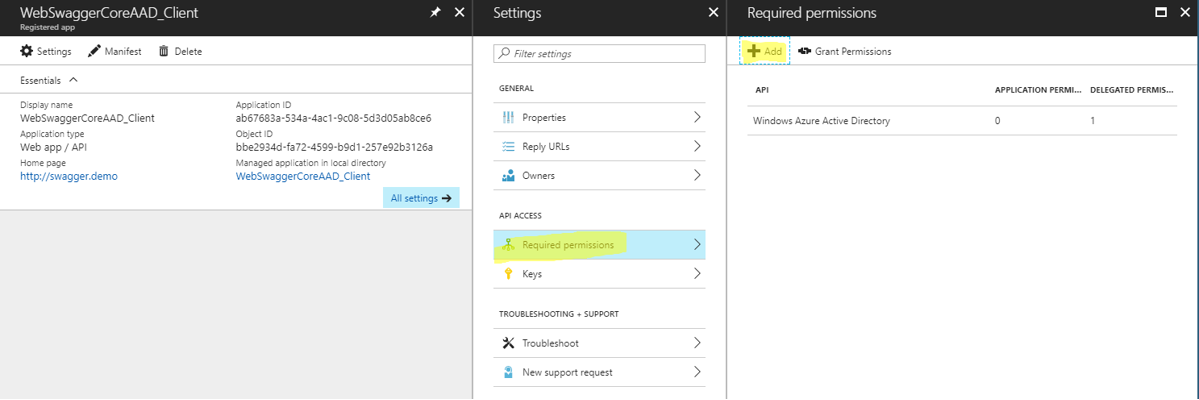Screen dimensions: 1199x400
Task: Open Settings gear in registered app toolbar
Action: (x=46, y=51)
